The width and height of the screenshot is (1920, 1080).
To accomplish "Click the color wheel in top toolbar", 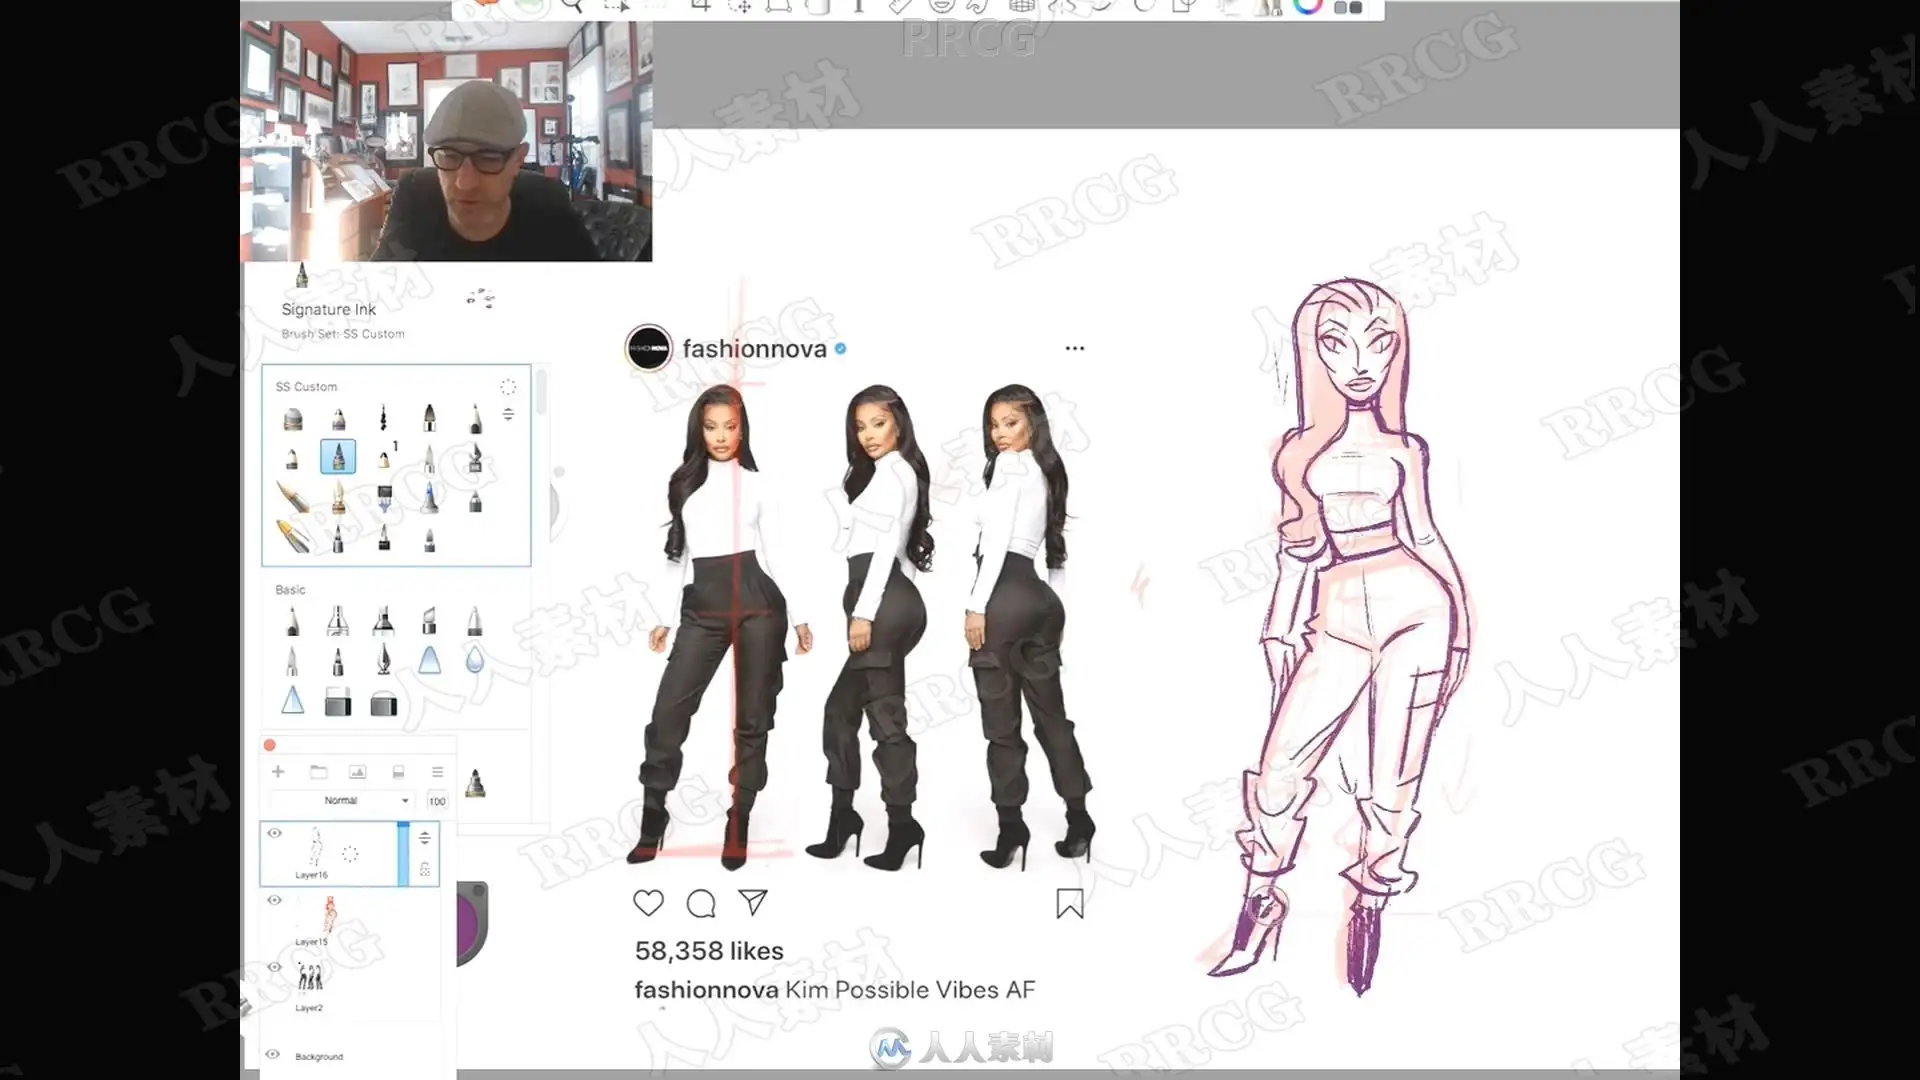I will 1307,6.
